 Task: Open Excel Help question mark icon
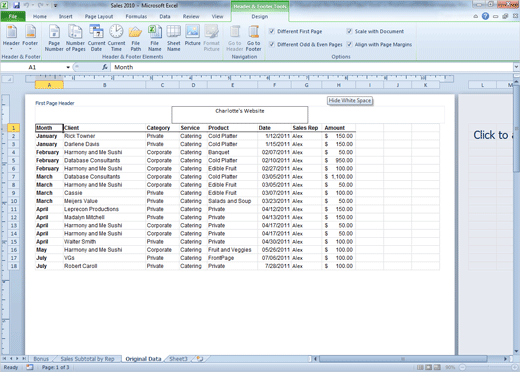click(485, 16)
